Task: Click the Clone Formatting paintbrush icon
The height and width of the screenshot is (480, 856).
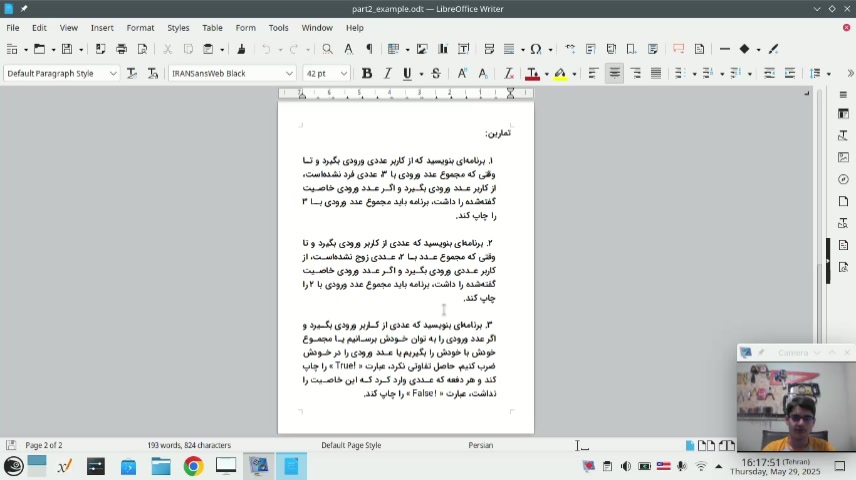Action: tap(241, 49)
